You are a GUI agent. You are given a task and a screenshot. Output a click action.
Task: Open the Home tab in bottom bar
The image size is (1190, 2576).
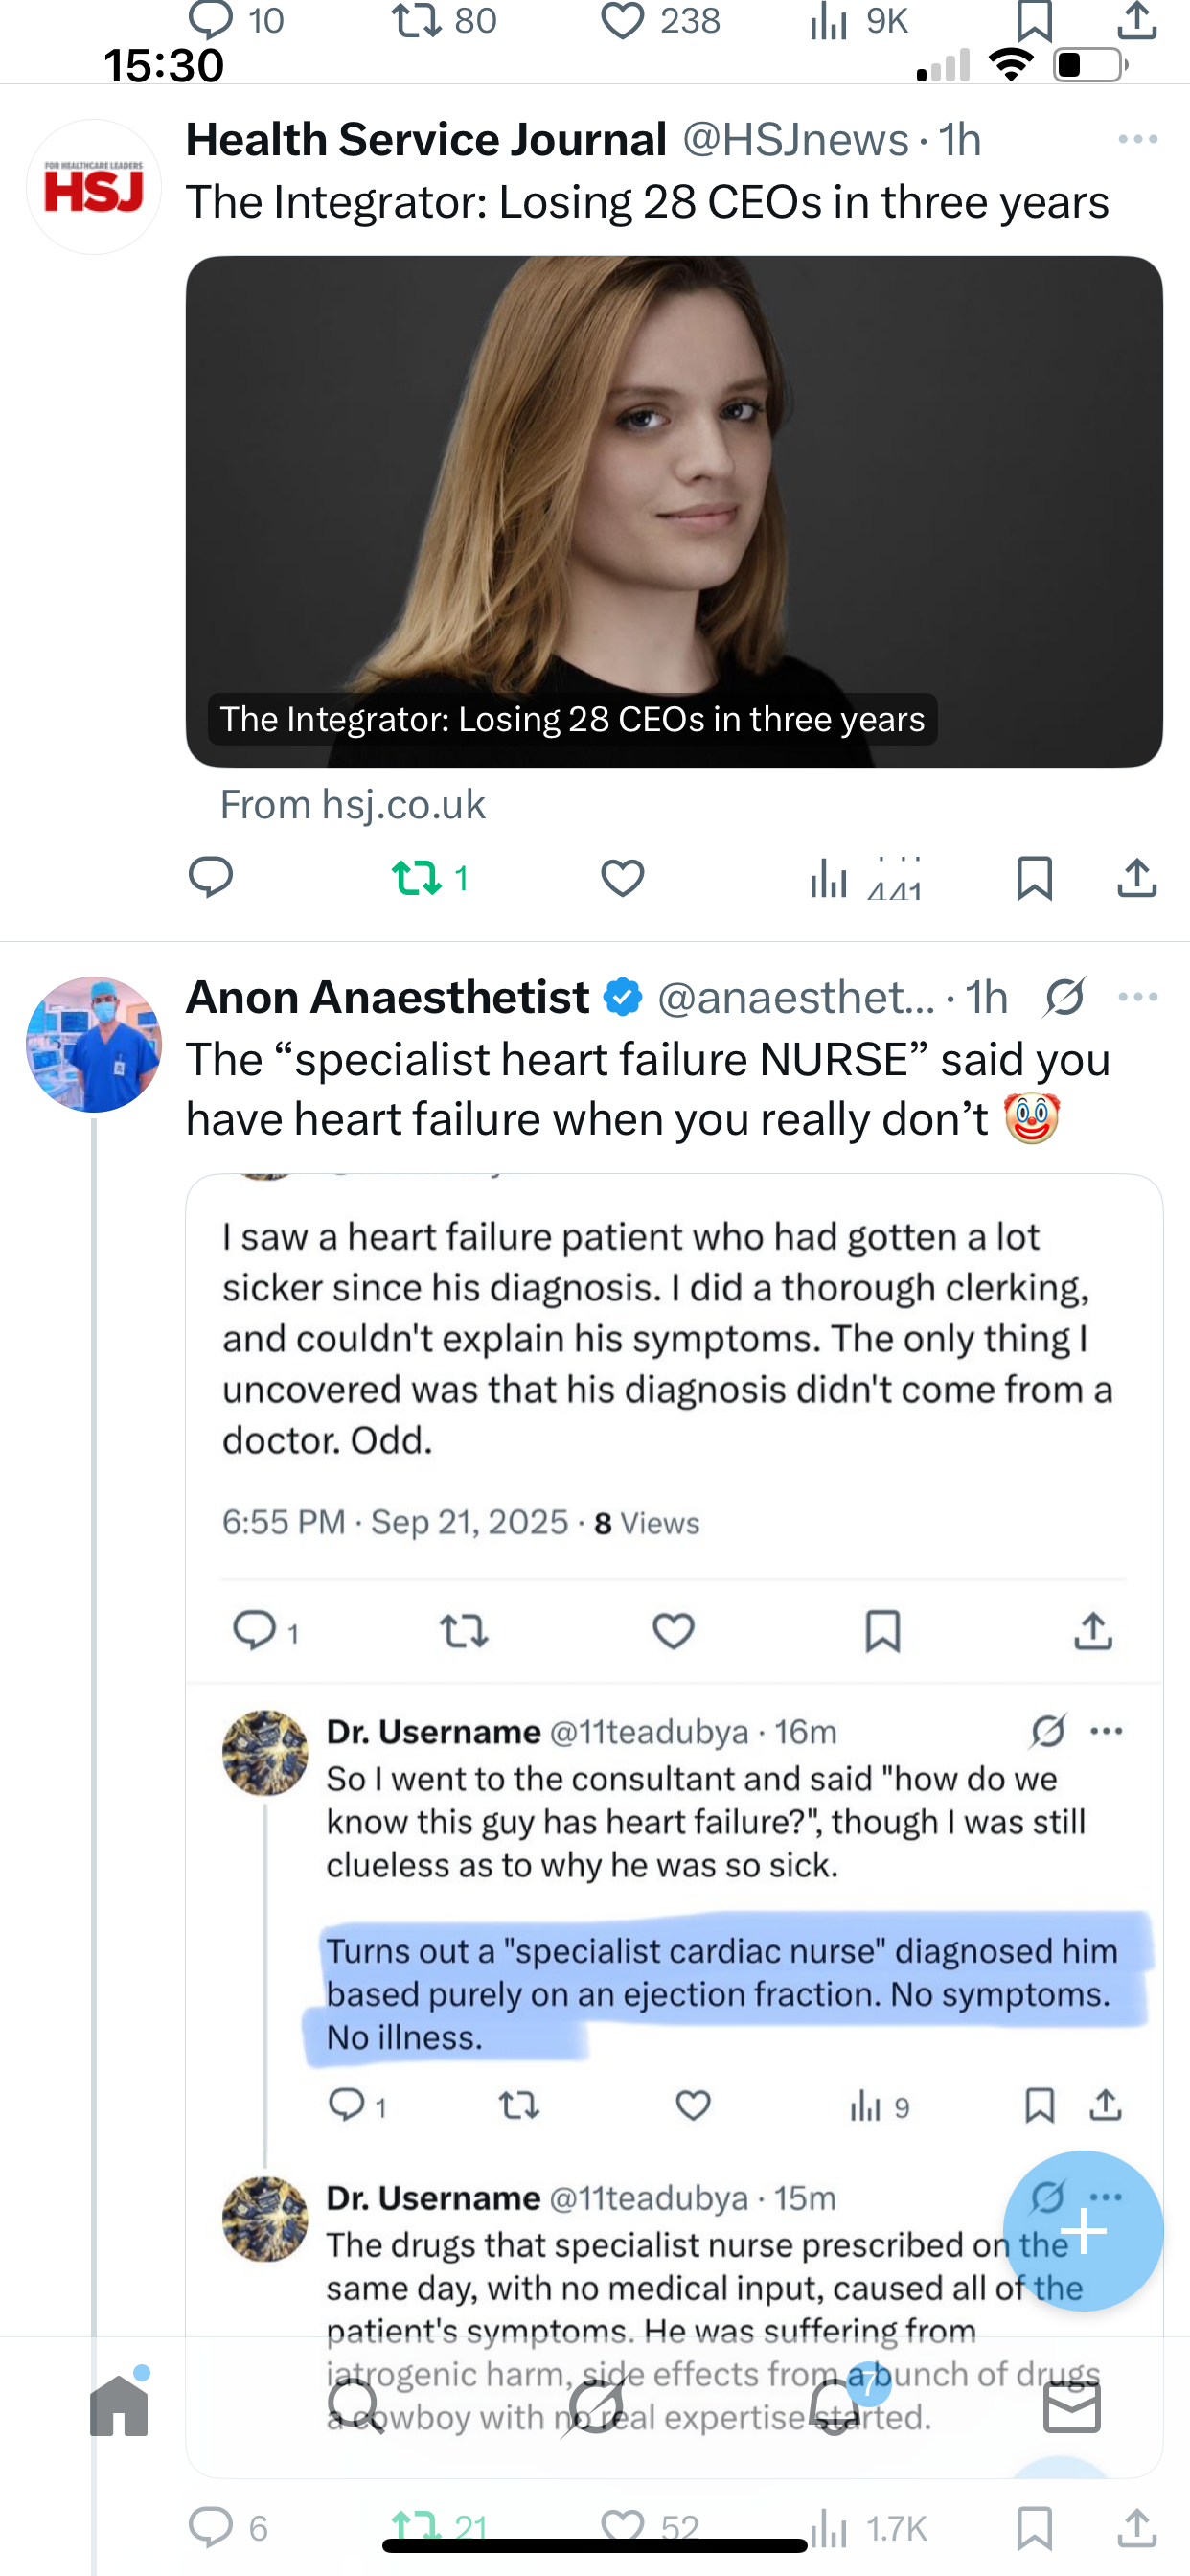tap(119, 2406)
